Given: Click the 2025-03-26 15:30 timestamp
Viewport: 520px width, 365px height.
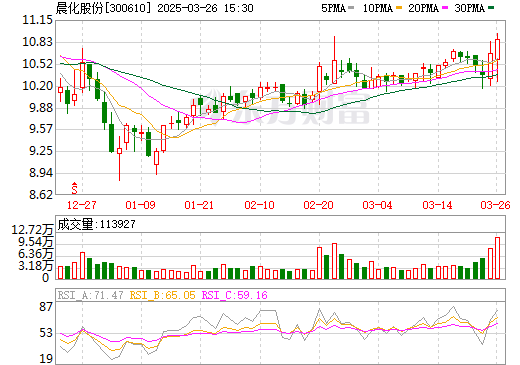Looking at the screenshot, I should [x=205, y=8].
